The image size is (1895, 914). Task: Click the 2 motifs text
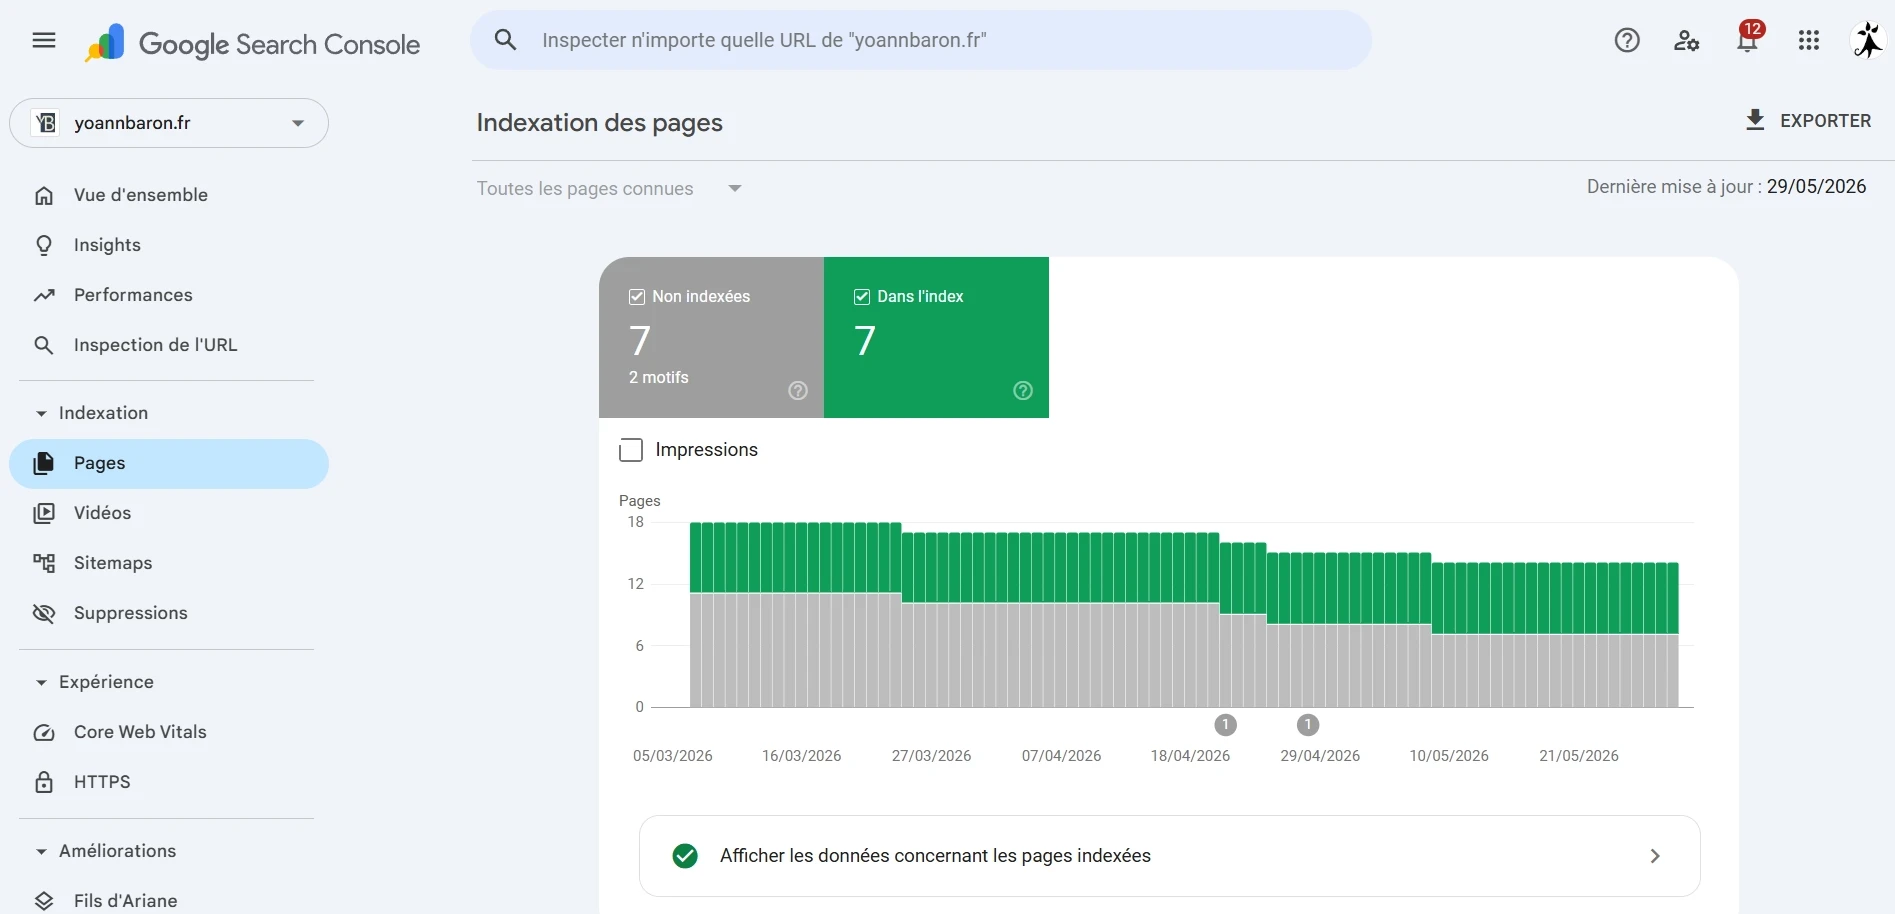(x=658, y=377)
